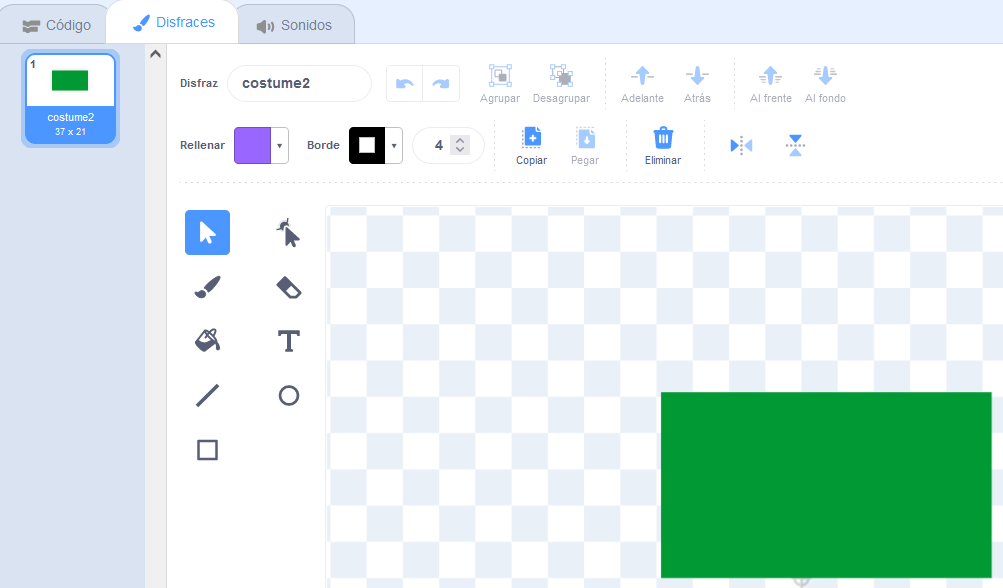Screen dimensions: 1003x588
Task: Switch to the Código tab
Action: point(57,25)
